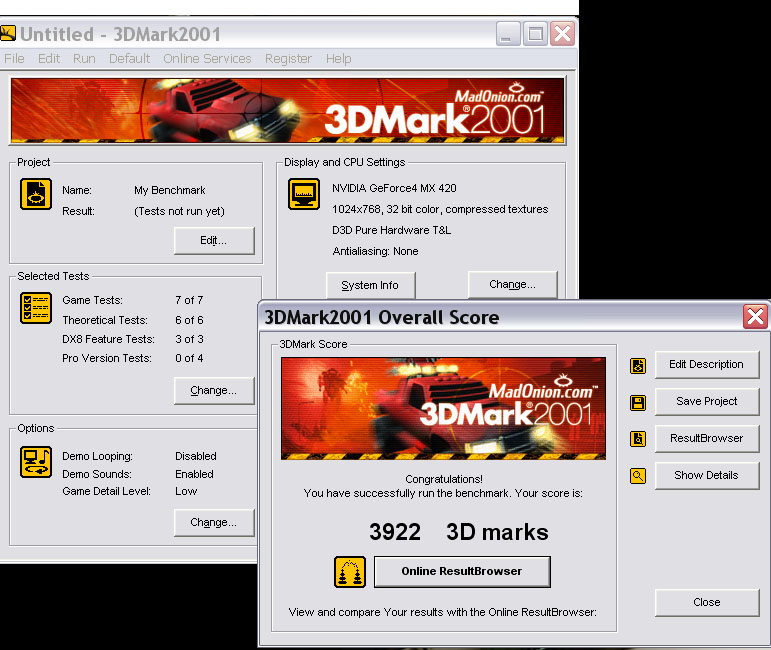Screen dimensions: 771x650
Task: Click Demo Looping 'Disabled' value
Action: click(x=196, y=456)
